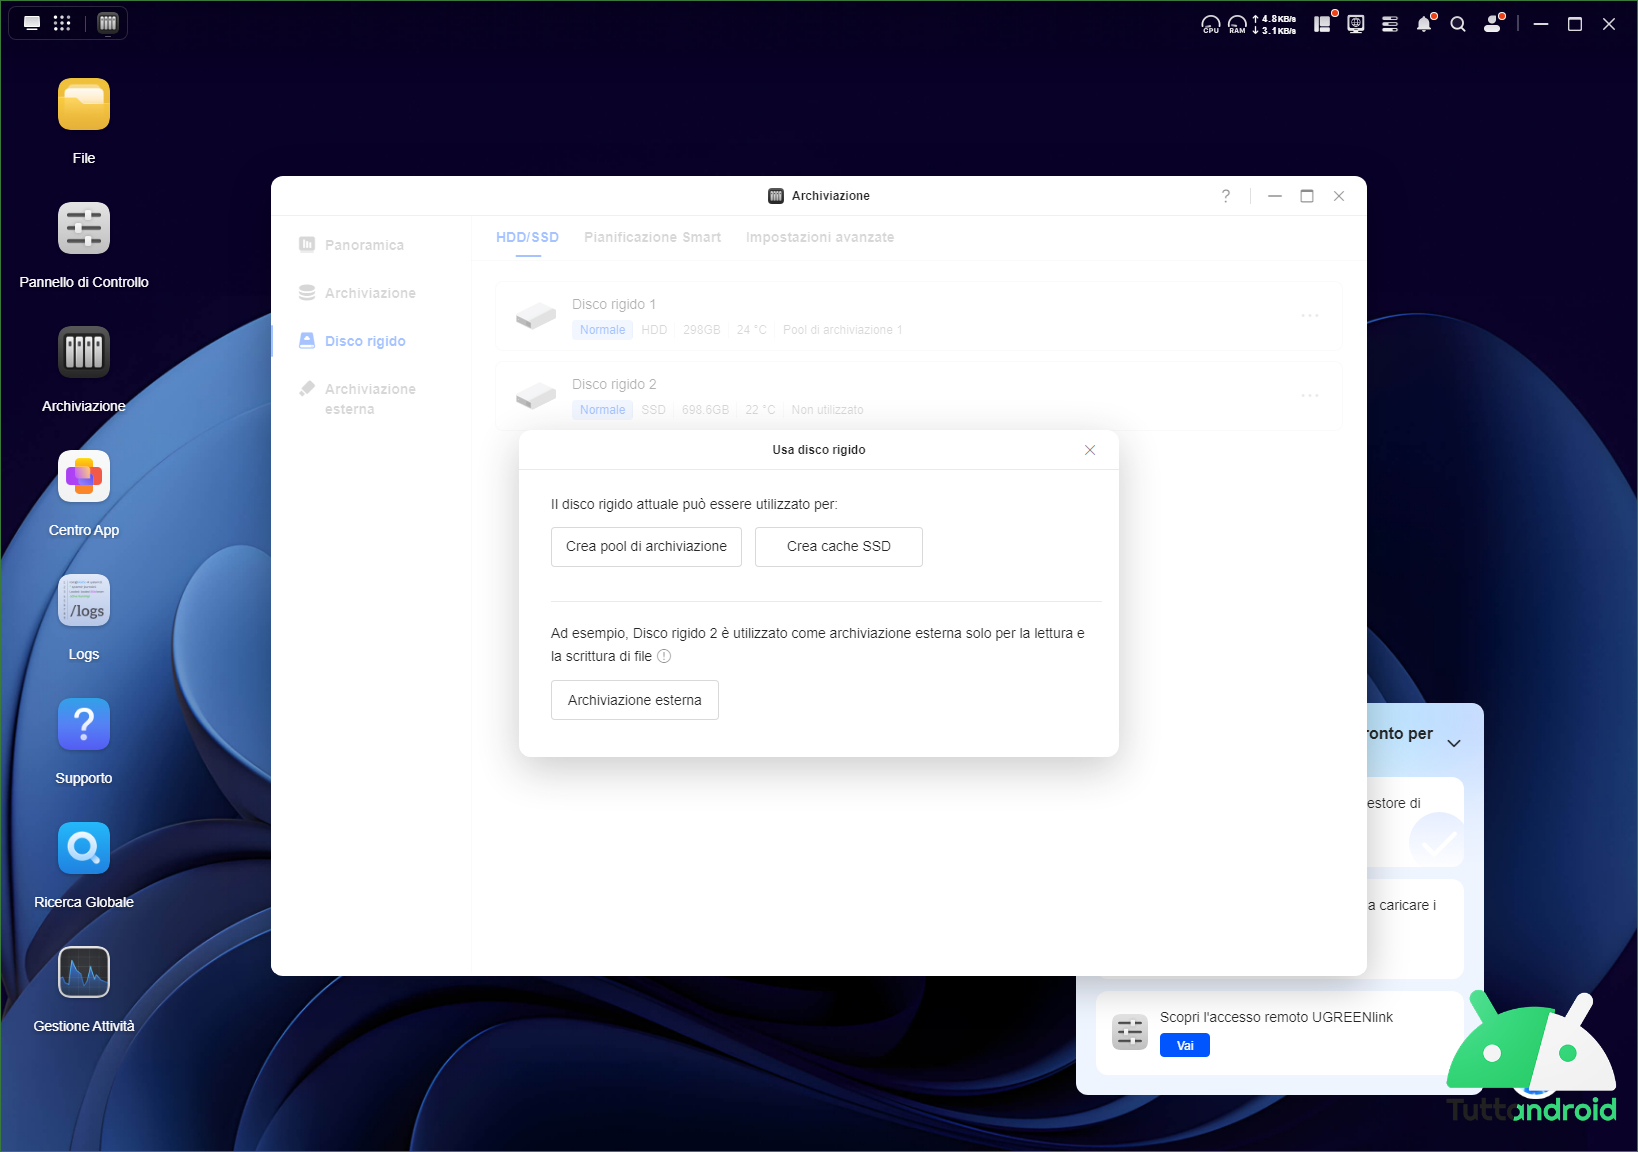Image resolution: width=1638 pixels, height=1152 pixels.
Task: Click Crea pool di archiviazione button
Action: tap(646, 547)
